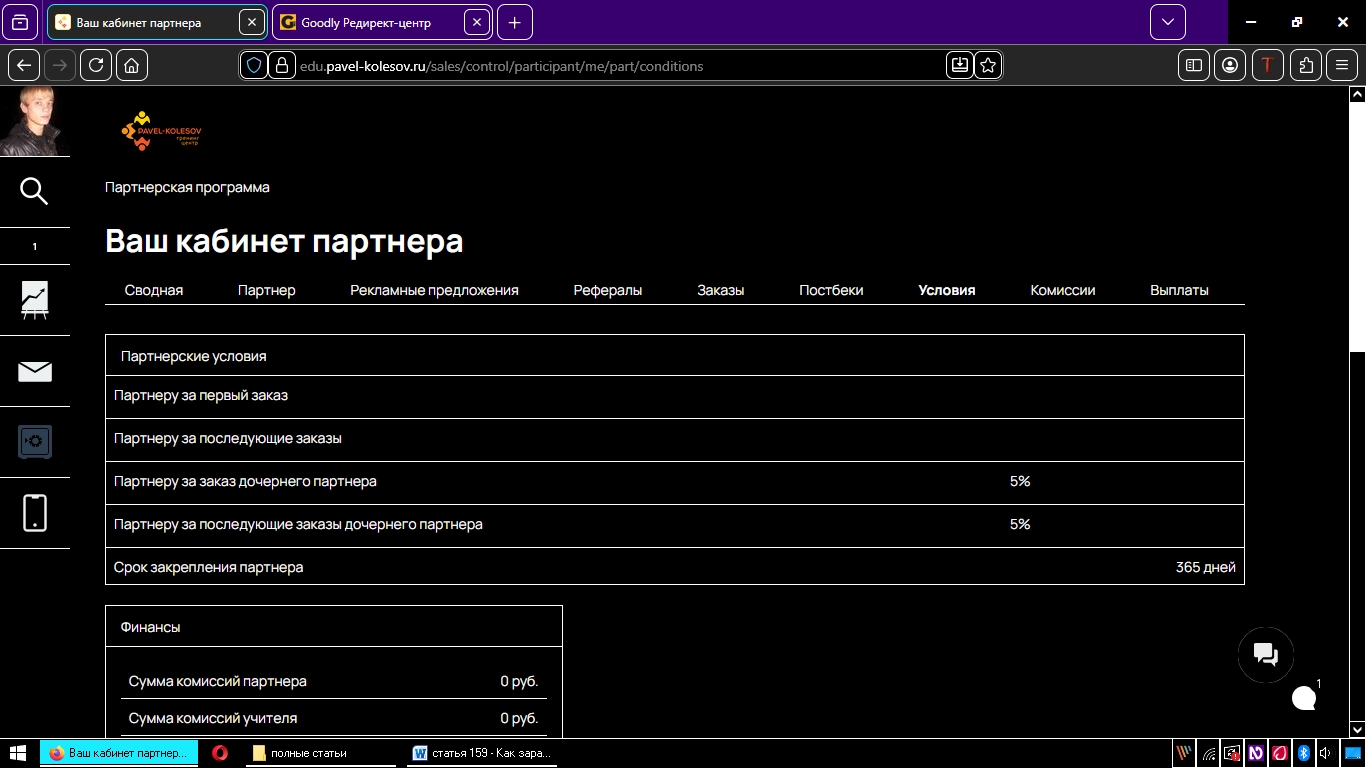Click the user profile avatar photo
1366x768 pixels.
point(34,121)
